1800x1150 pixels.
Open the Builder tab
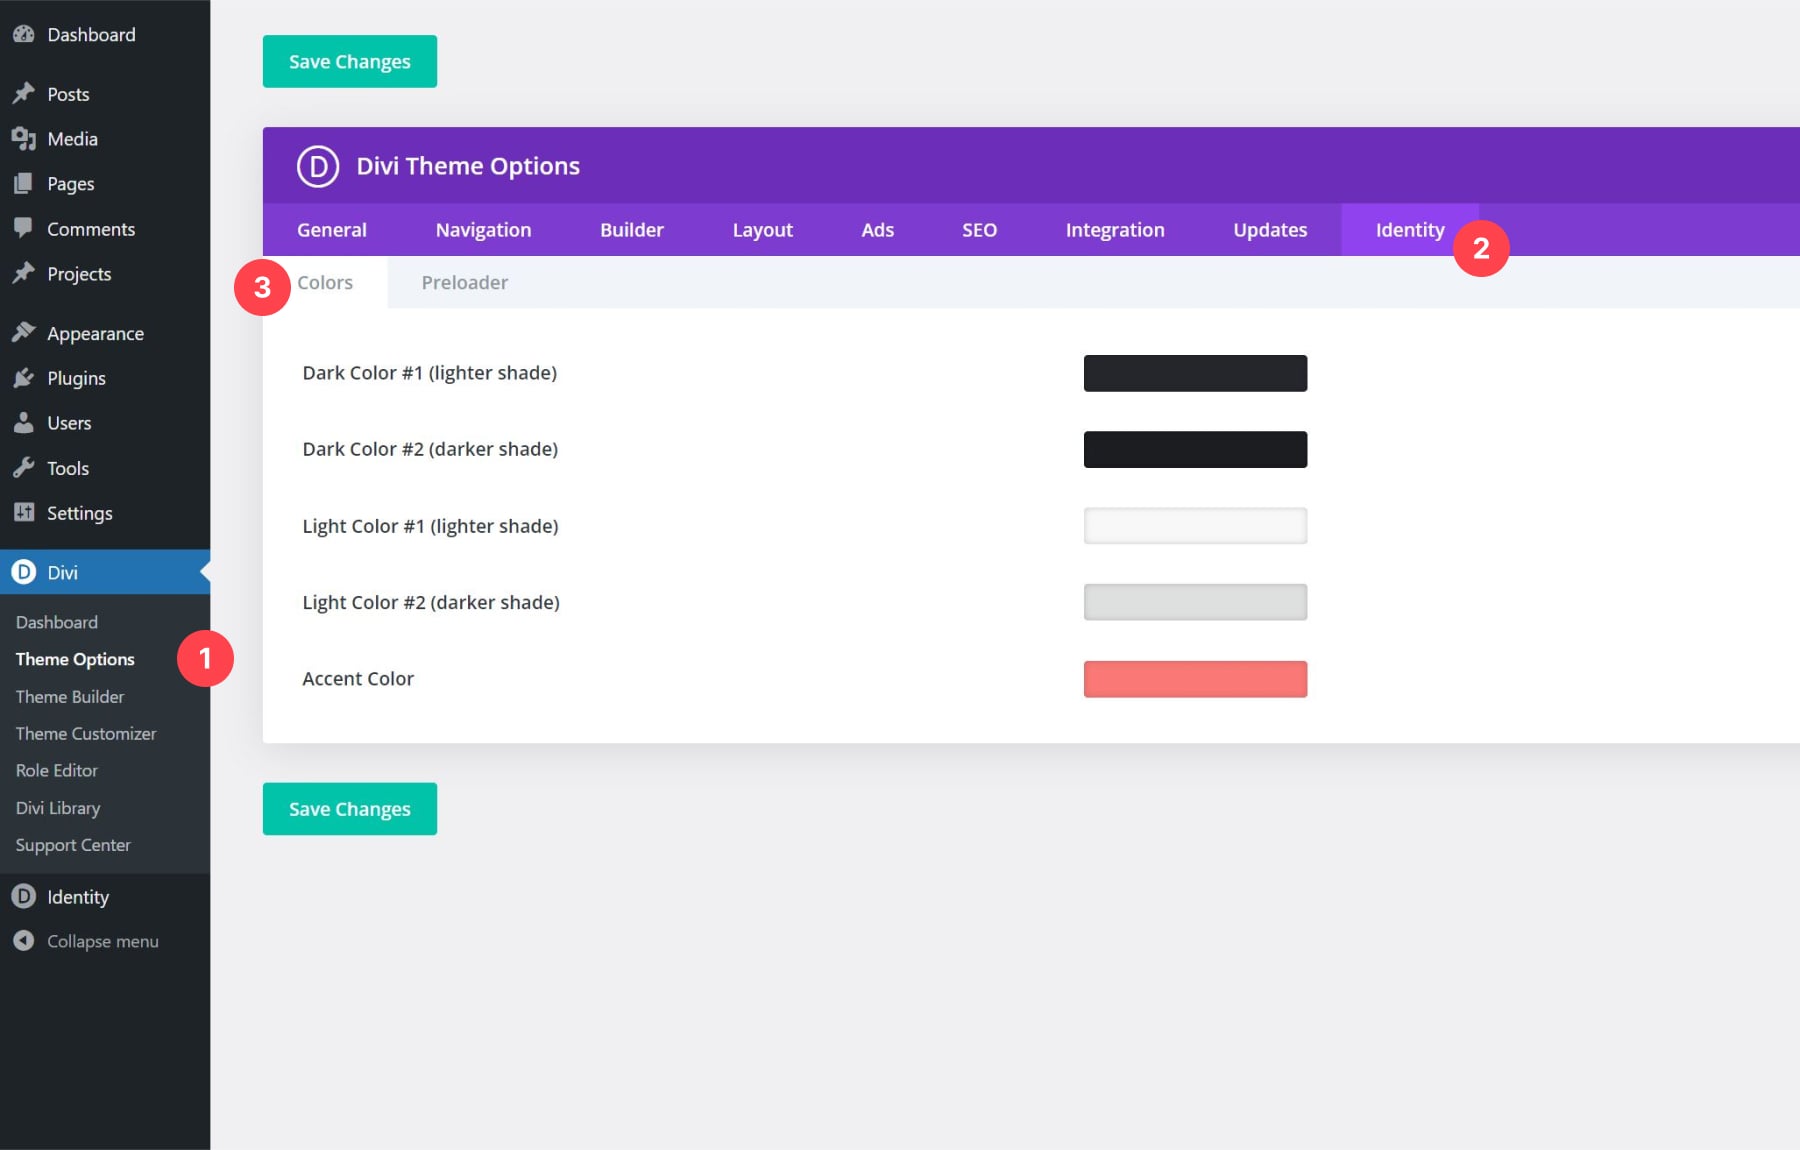(x=632, y=230)
